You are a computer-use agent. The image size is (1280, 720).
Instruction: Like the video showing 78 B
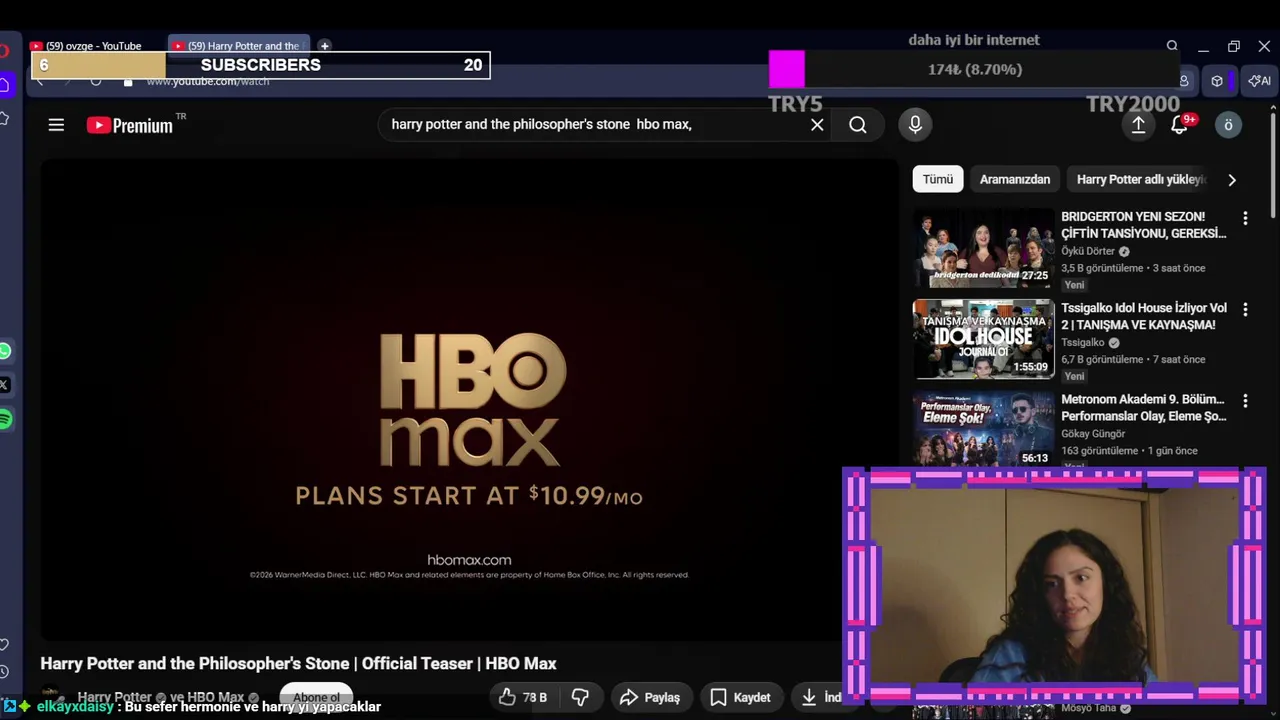[523, 697]
